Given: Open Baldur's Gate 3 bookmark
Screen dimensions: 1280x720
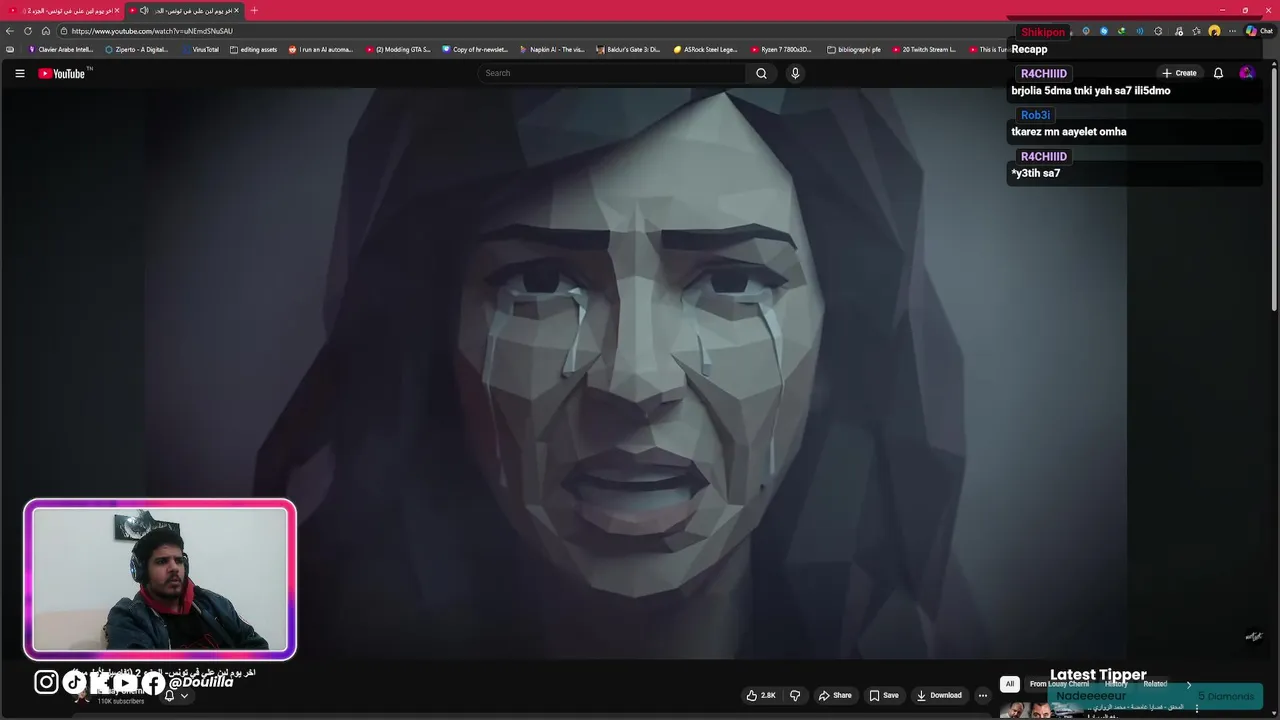Looking at the screenshot, I should (x=628, y=49).
